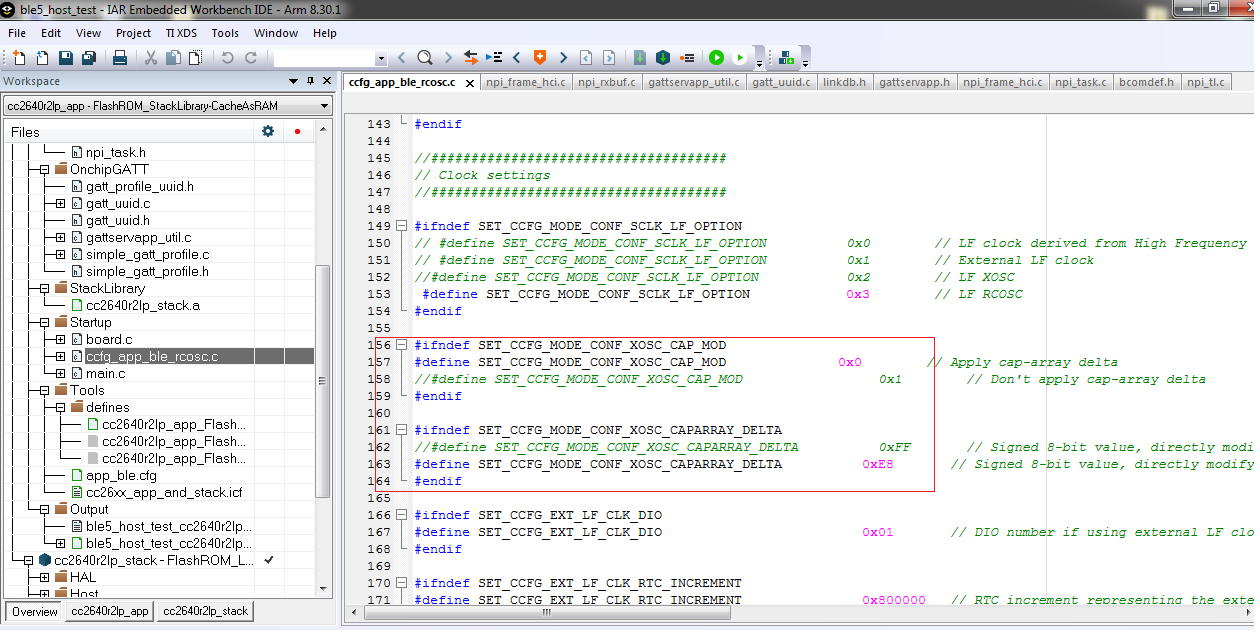
Task: Click the Make build icon
Action: pyautogui.click(x=663, y=58)
